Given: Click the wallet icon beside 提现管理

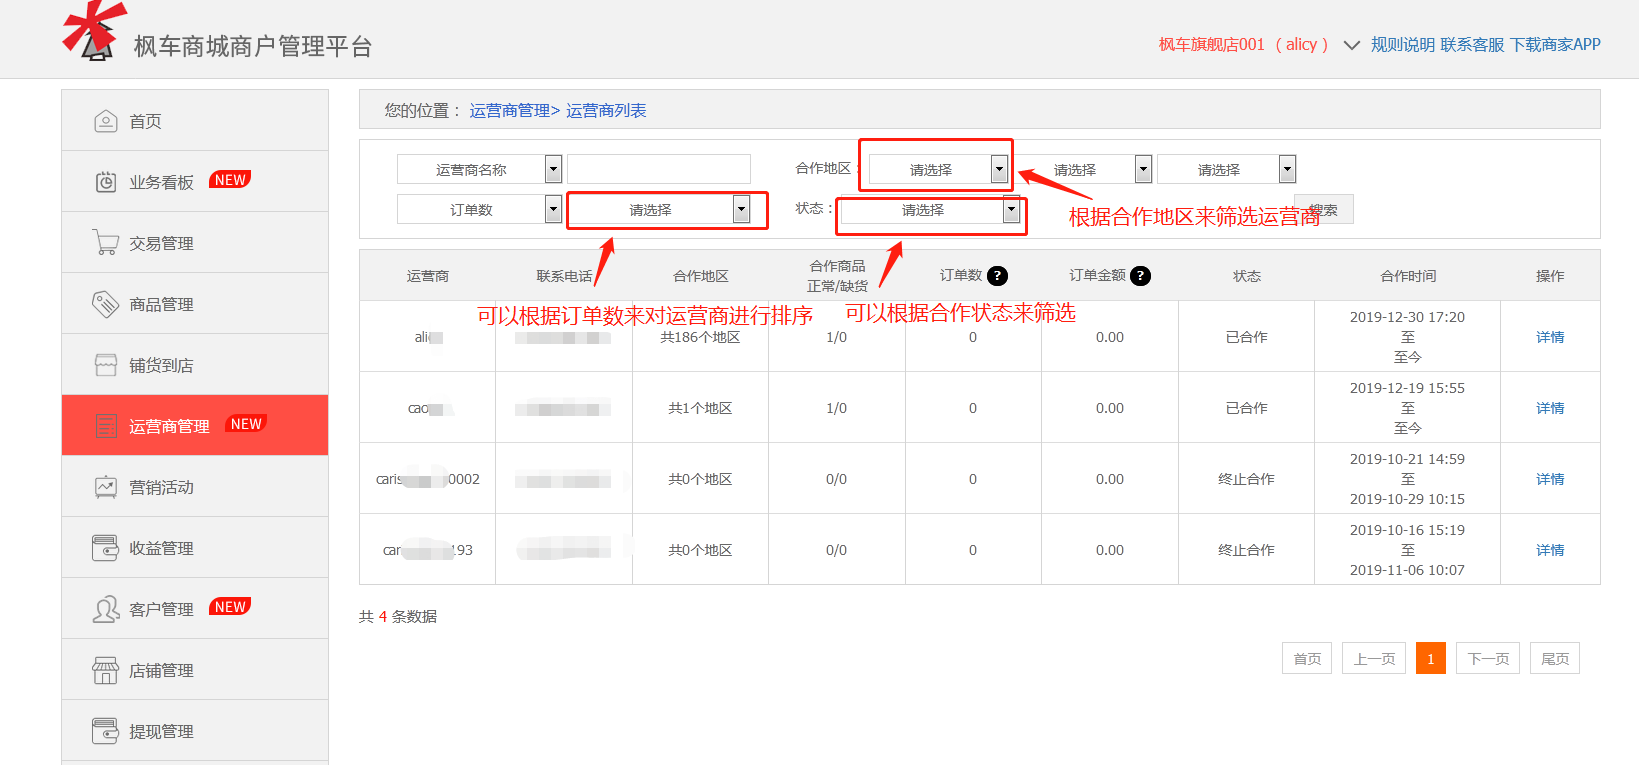Looking at the screenshot, I should pos(105,731).
